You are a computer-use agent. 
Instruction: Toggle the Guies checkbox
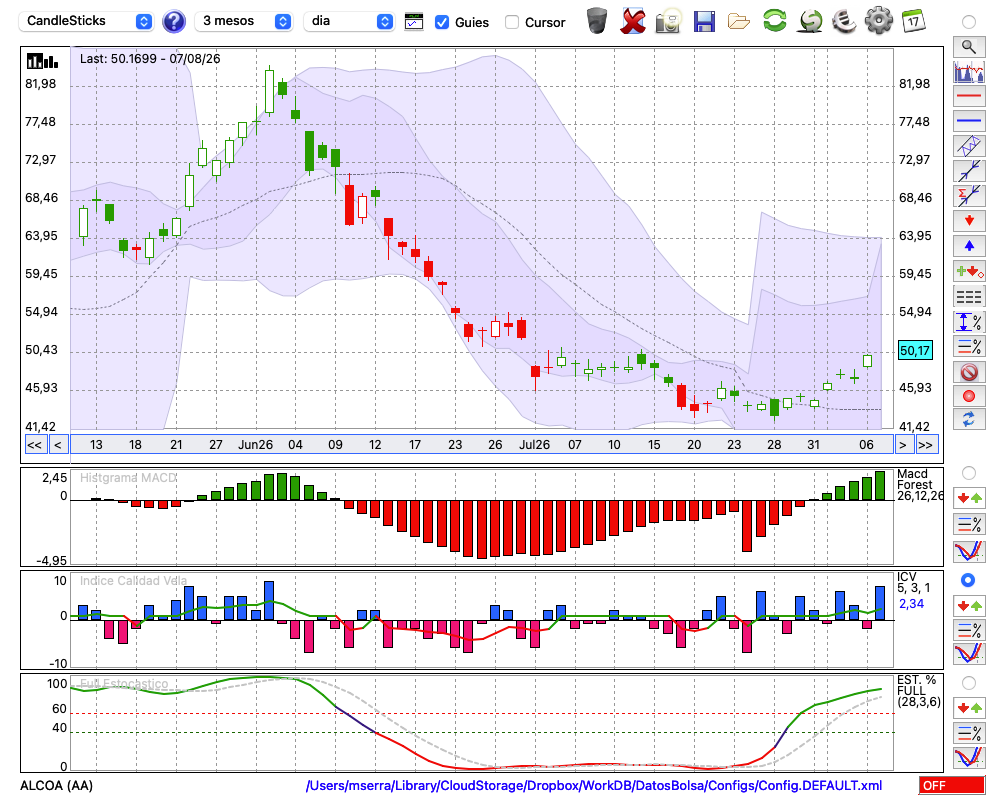pos(441,22)
